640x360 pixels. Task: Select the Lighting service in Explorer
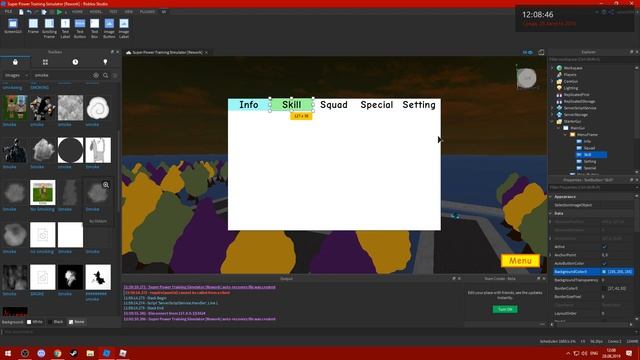pyautogui.click(x=571, y=88)
